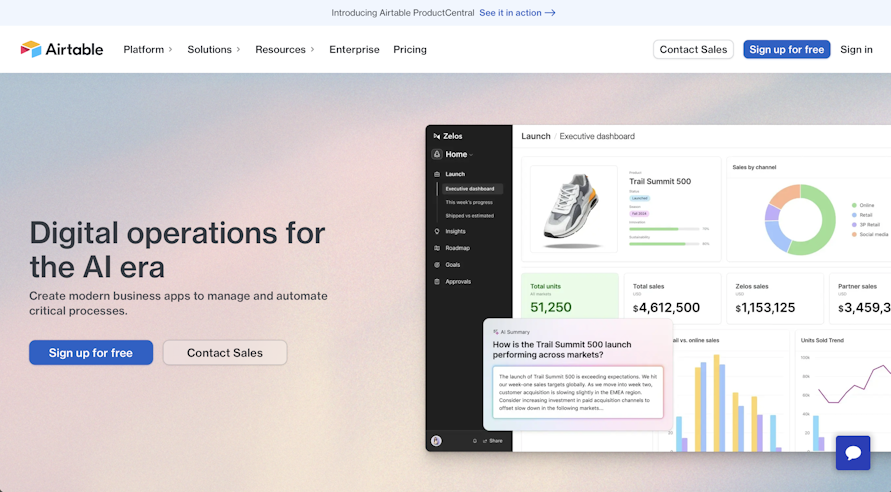891x492 pixels.
Task: Click the 3P Retail legend color dot
Action: pos(854,224)
